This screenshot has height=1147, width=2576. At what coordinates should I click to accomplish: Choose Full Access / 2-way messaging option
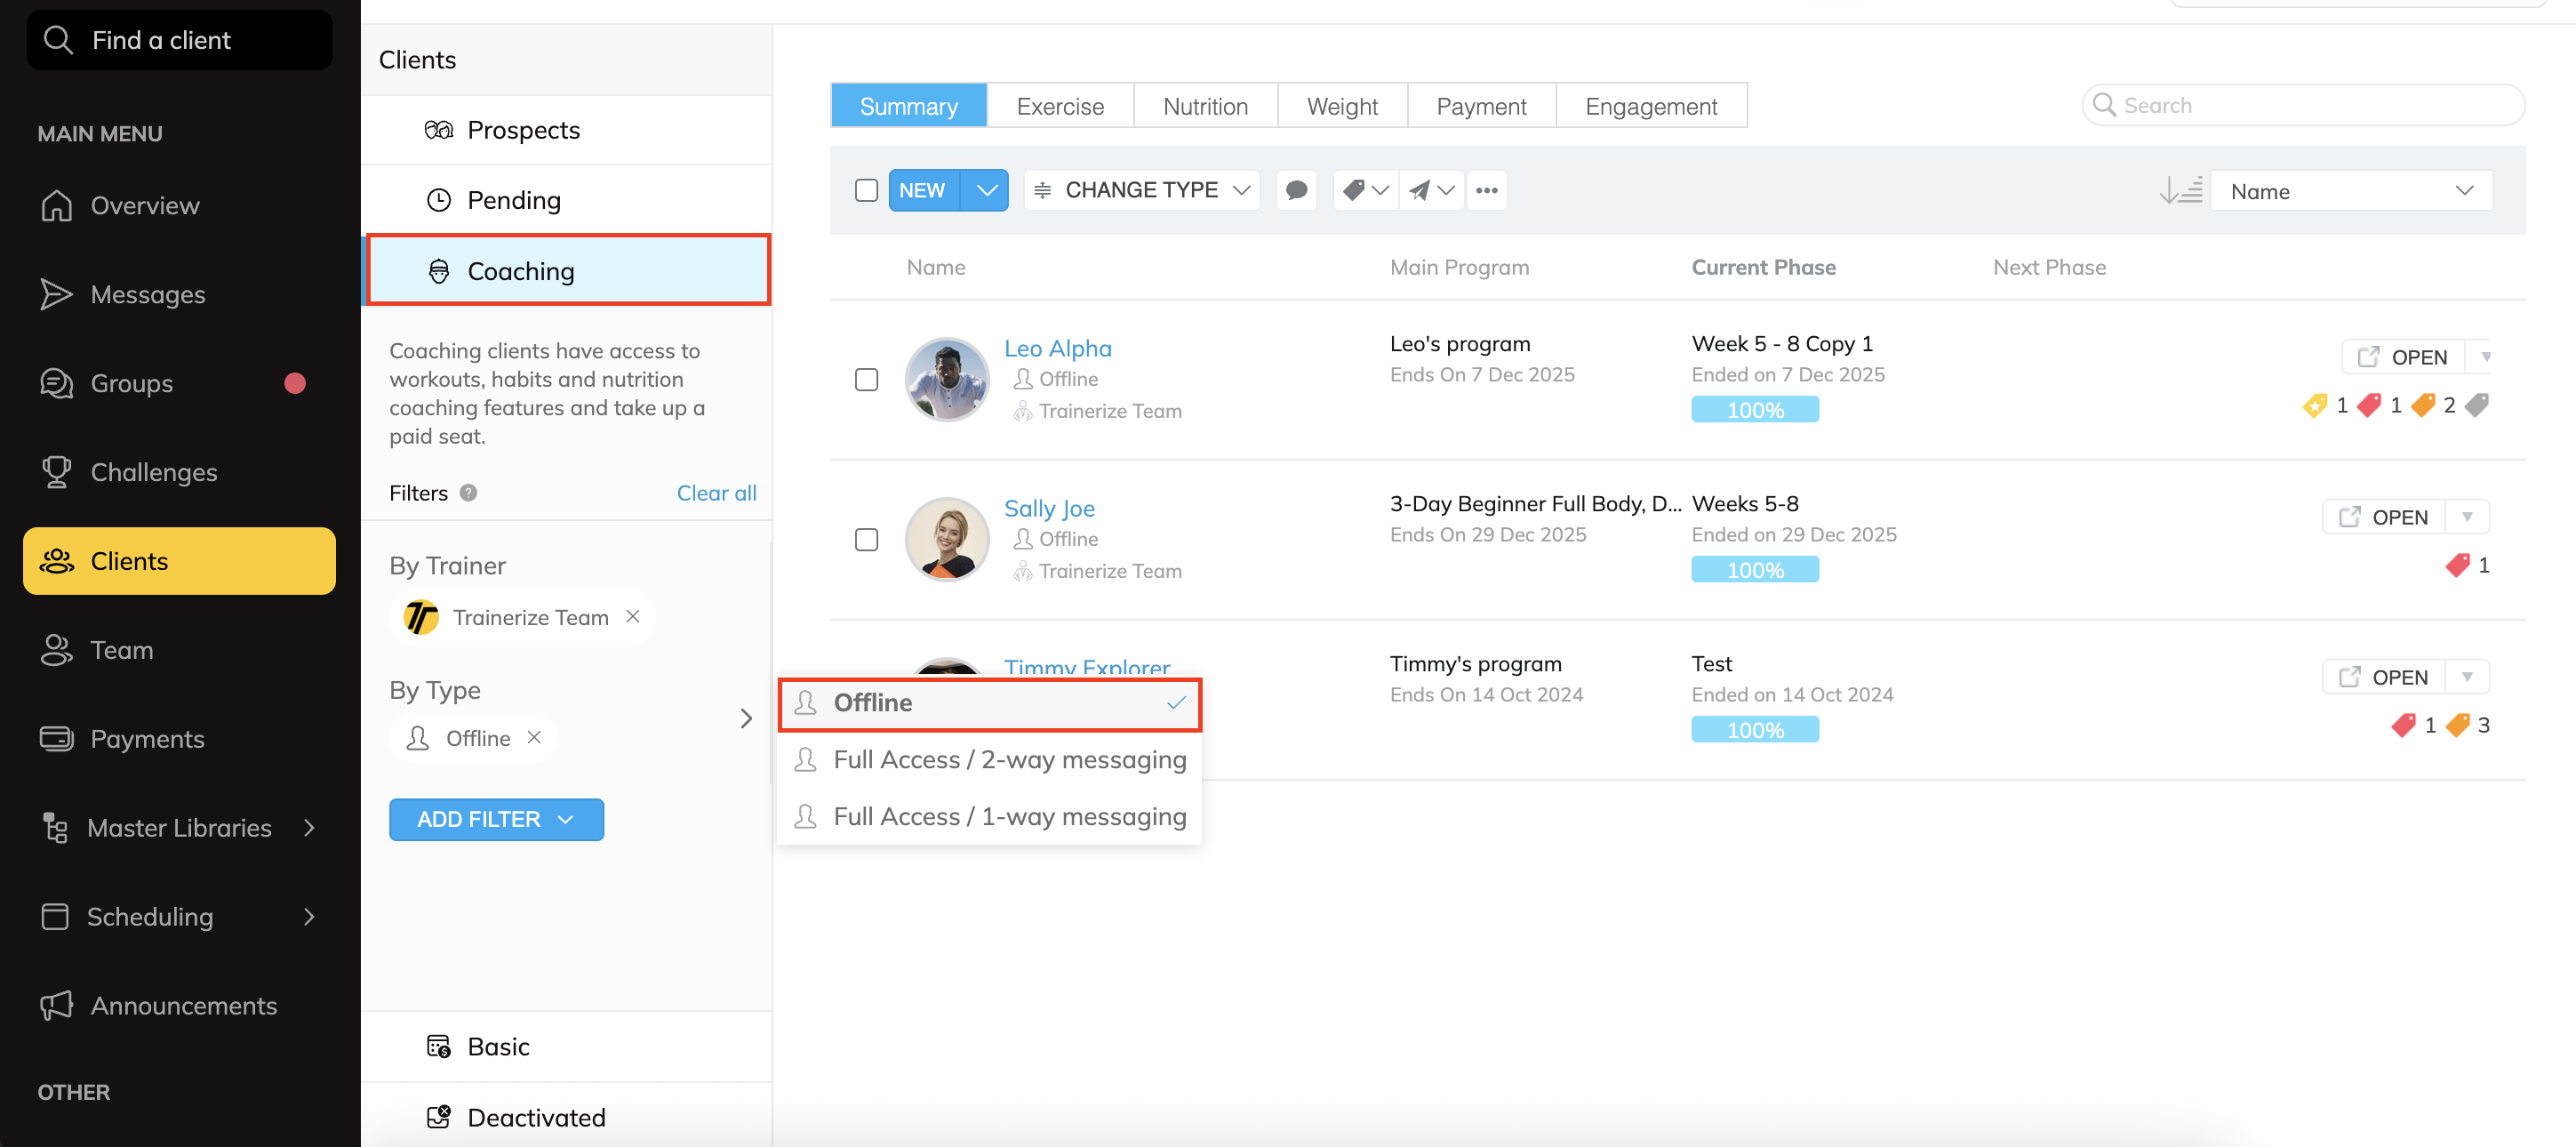[1009, 760]
